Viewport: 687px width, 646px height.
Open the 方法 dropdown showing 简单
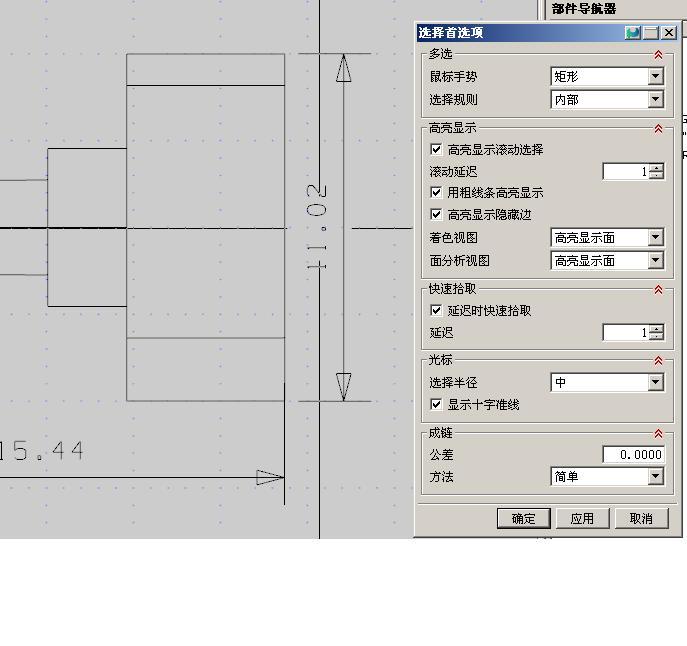[x=607, y=476]
